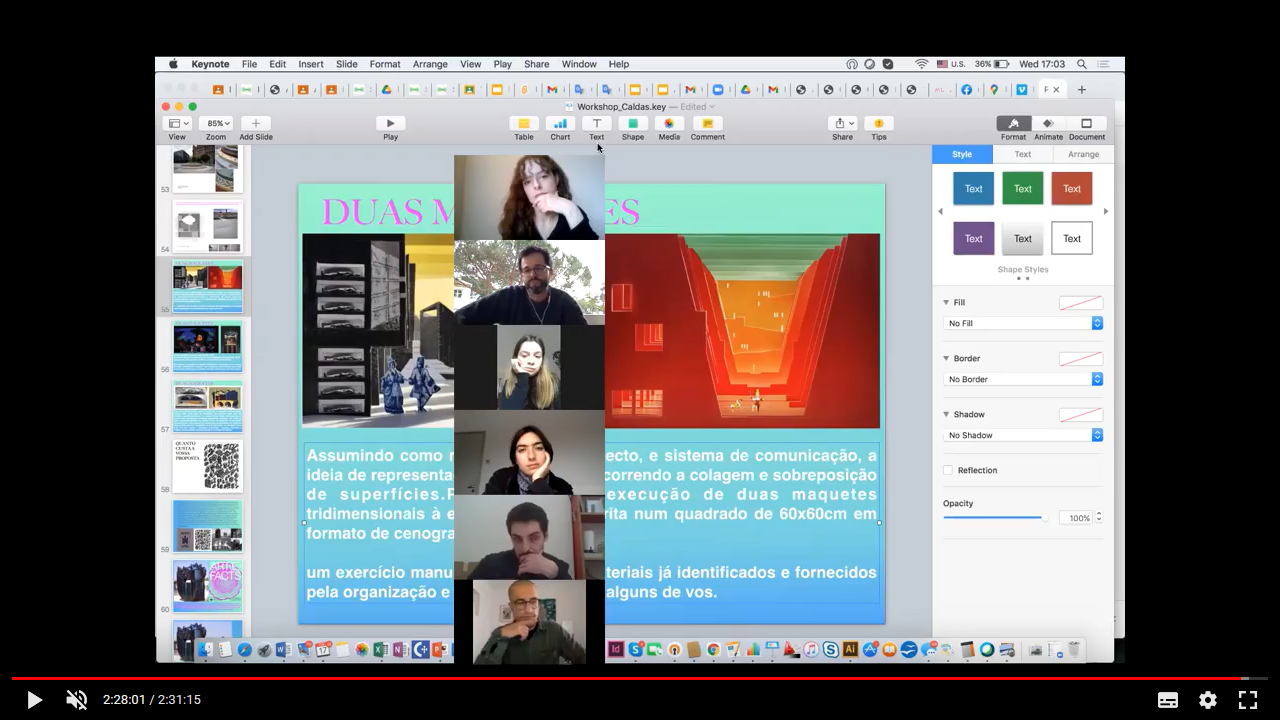Enable the Reflection checkbox
Image resolution: width=1280 pixels, height=720 pixels.
pos(948,470)
